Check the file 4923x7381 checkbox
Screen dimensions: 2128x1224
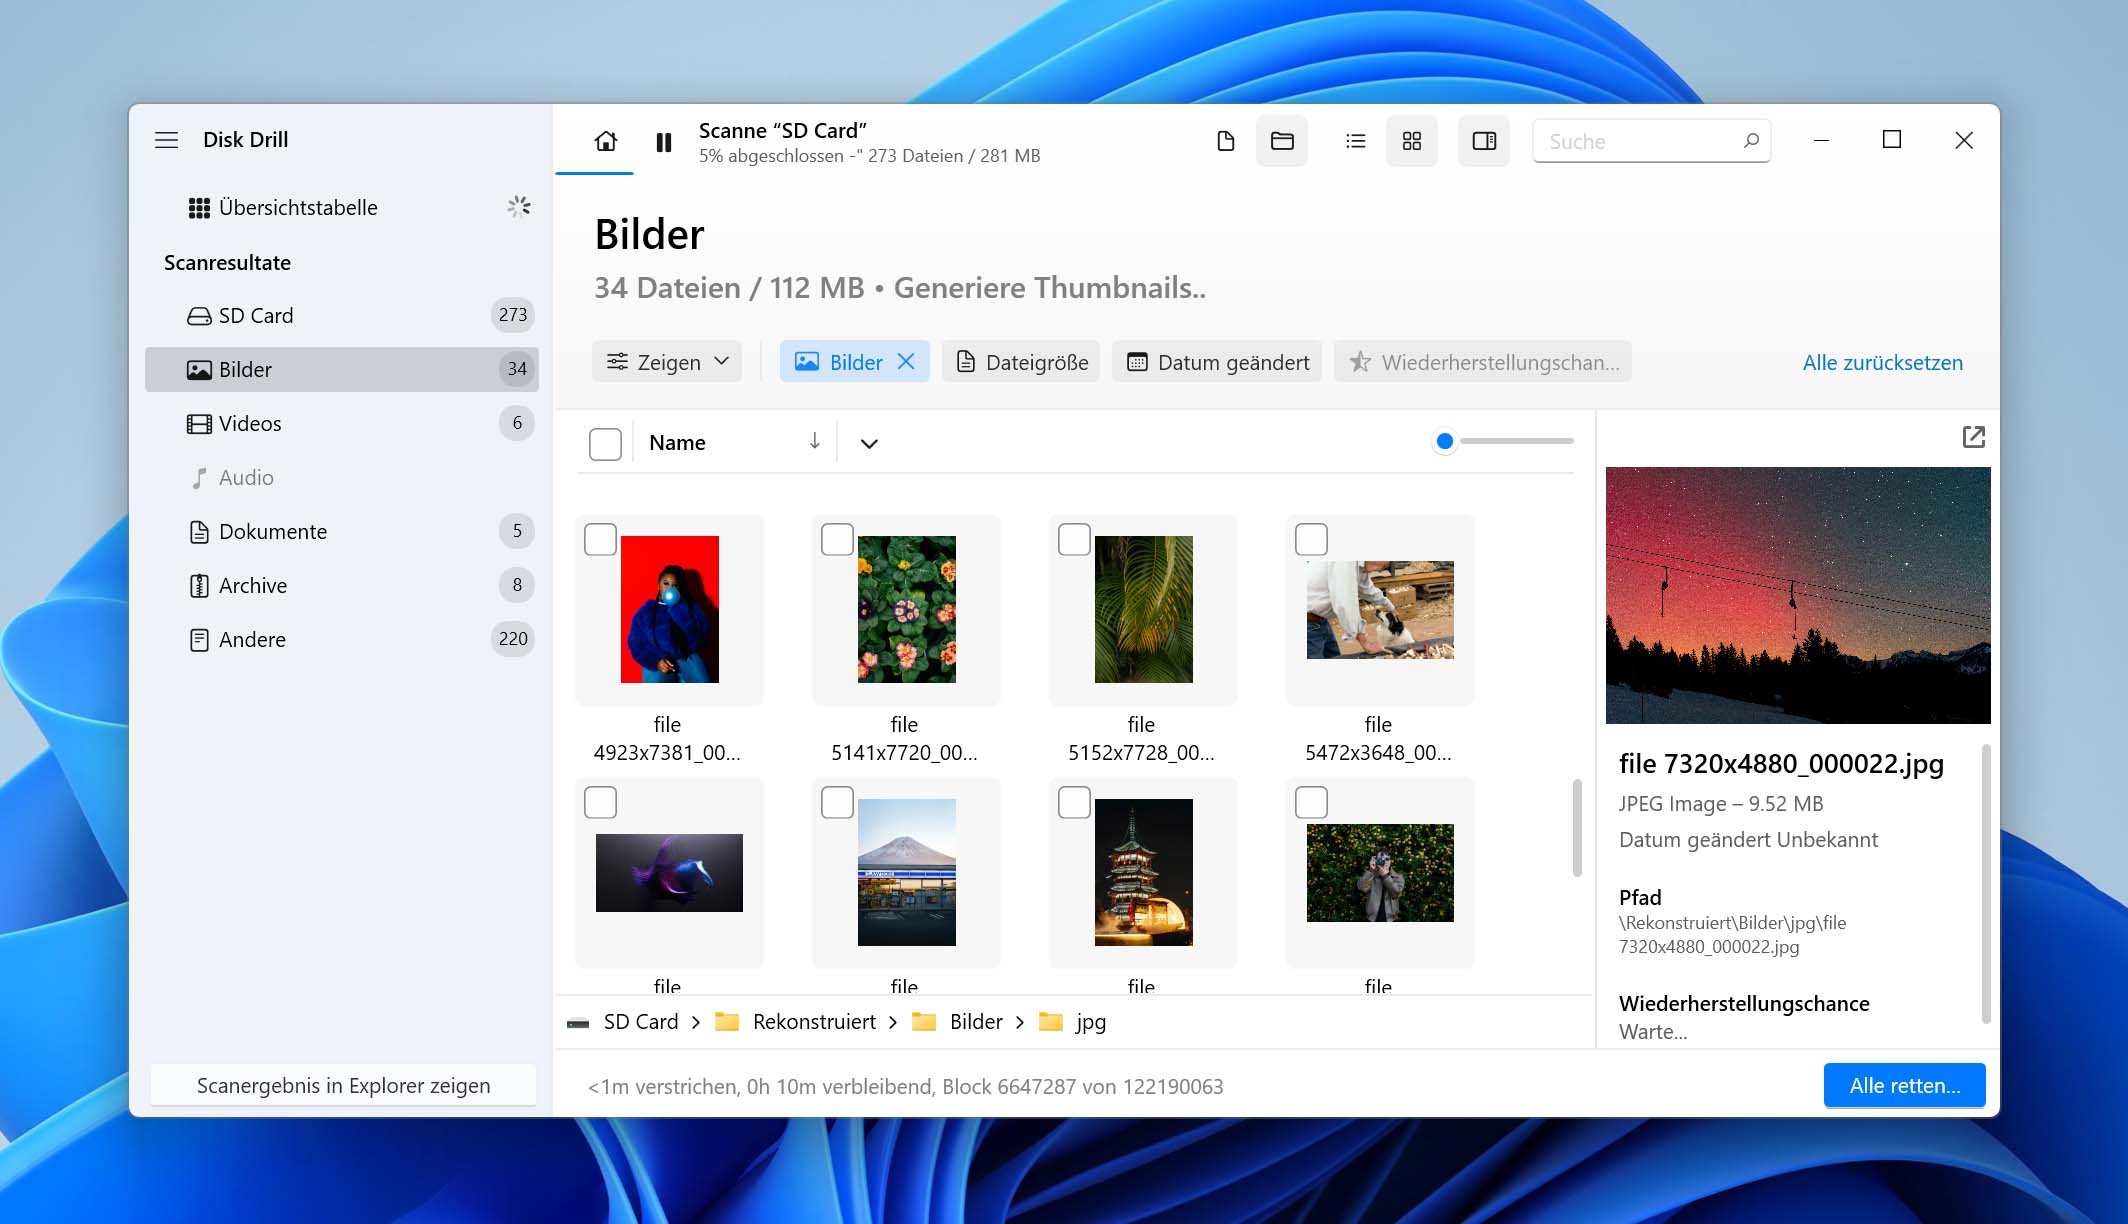(x=600, y=539)
